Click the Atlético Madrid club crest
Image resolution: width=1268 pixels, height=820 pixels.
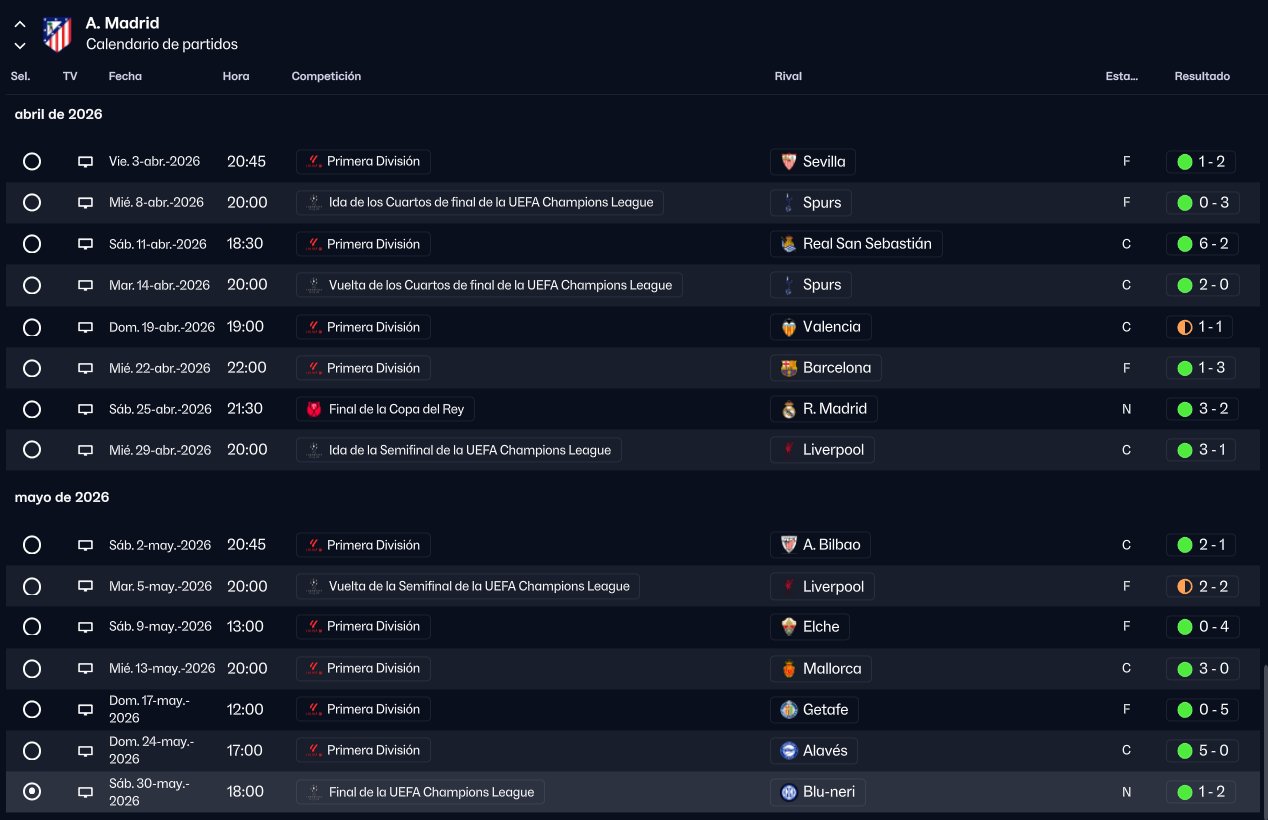(57, 34)
